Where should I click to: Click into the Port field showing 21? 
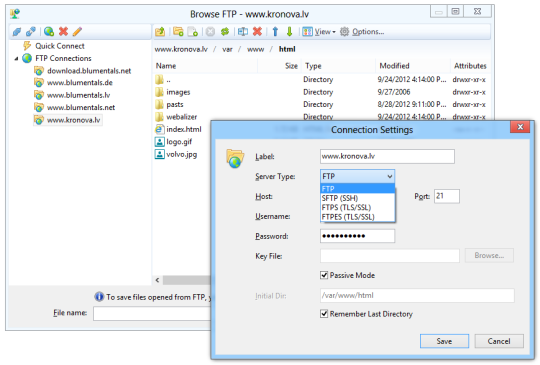click(447, 196)
